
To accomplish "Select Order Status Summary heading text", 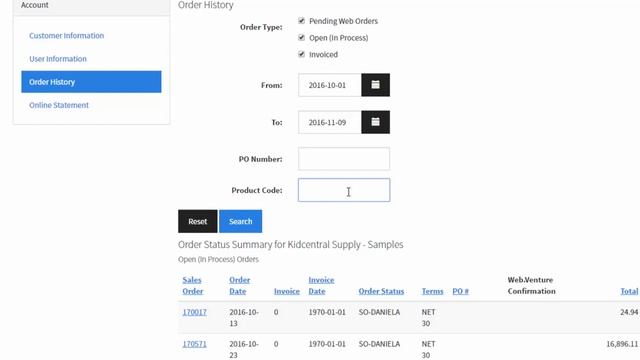I will [x=291, y=244].
